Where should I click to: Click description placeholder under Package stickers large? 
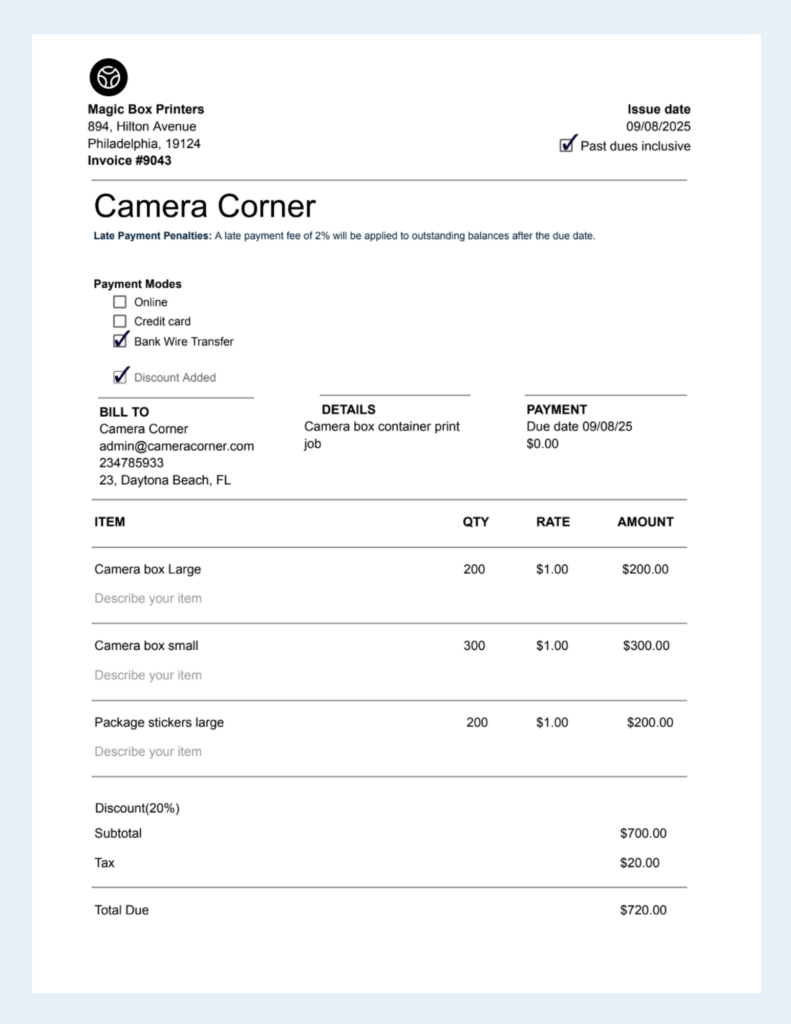coord(148,751)
